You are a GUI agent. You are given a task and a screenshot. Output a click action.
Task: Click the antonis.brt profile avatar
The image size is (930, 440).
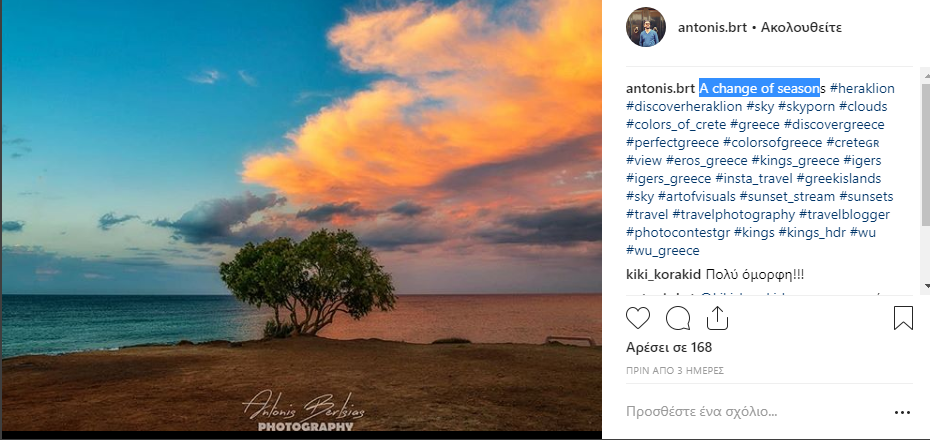646,27
